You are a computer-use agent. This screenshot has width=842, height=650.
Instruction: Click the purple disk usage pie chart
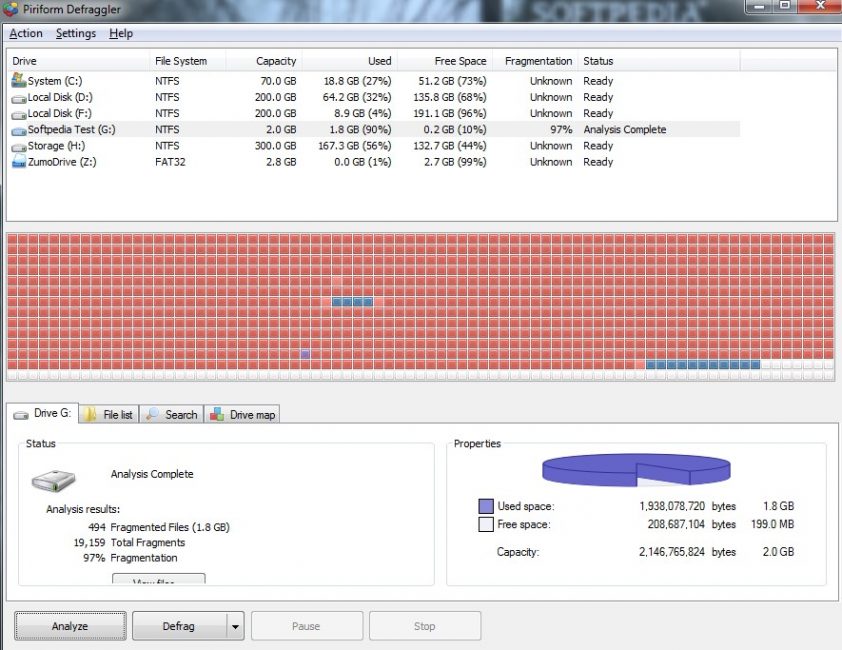636,470
